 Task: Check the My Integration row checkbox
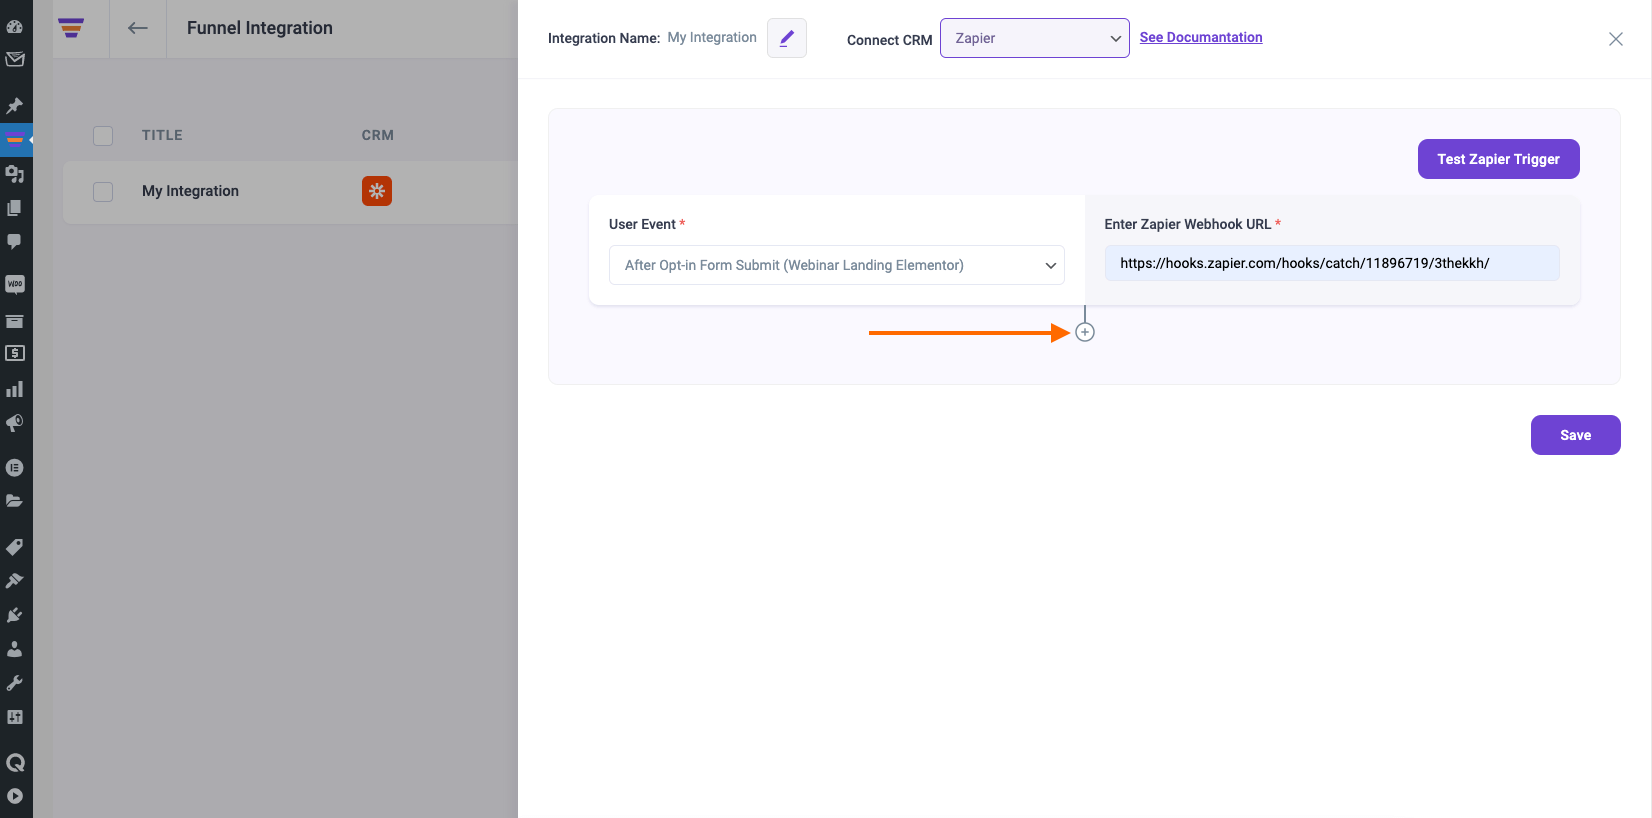(x=103, y=192)
